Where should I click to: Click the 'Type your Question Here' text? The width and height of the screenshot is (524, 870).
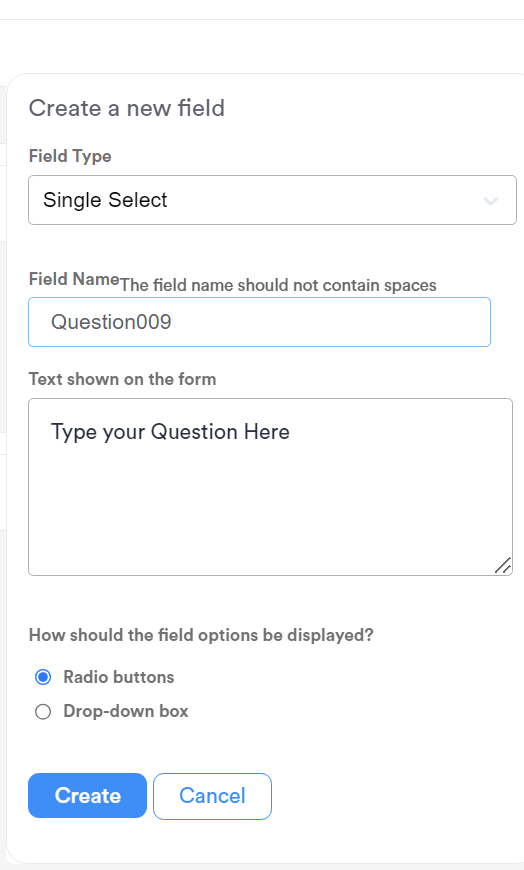click(x=170, y=432)
